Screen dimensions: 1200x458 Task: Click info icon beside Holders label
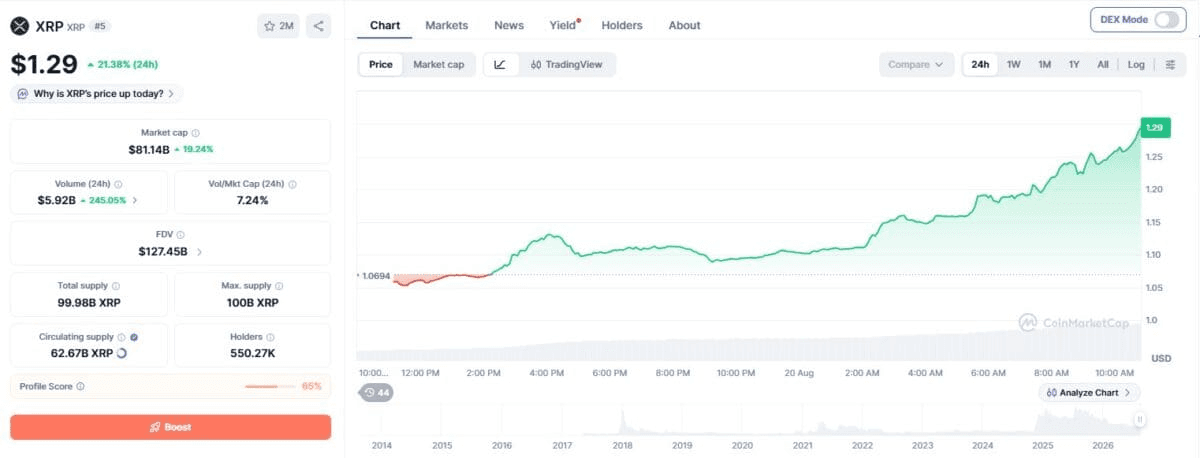(x=270, y=337)
